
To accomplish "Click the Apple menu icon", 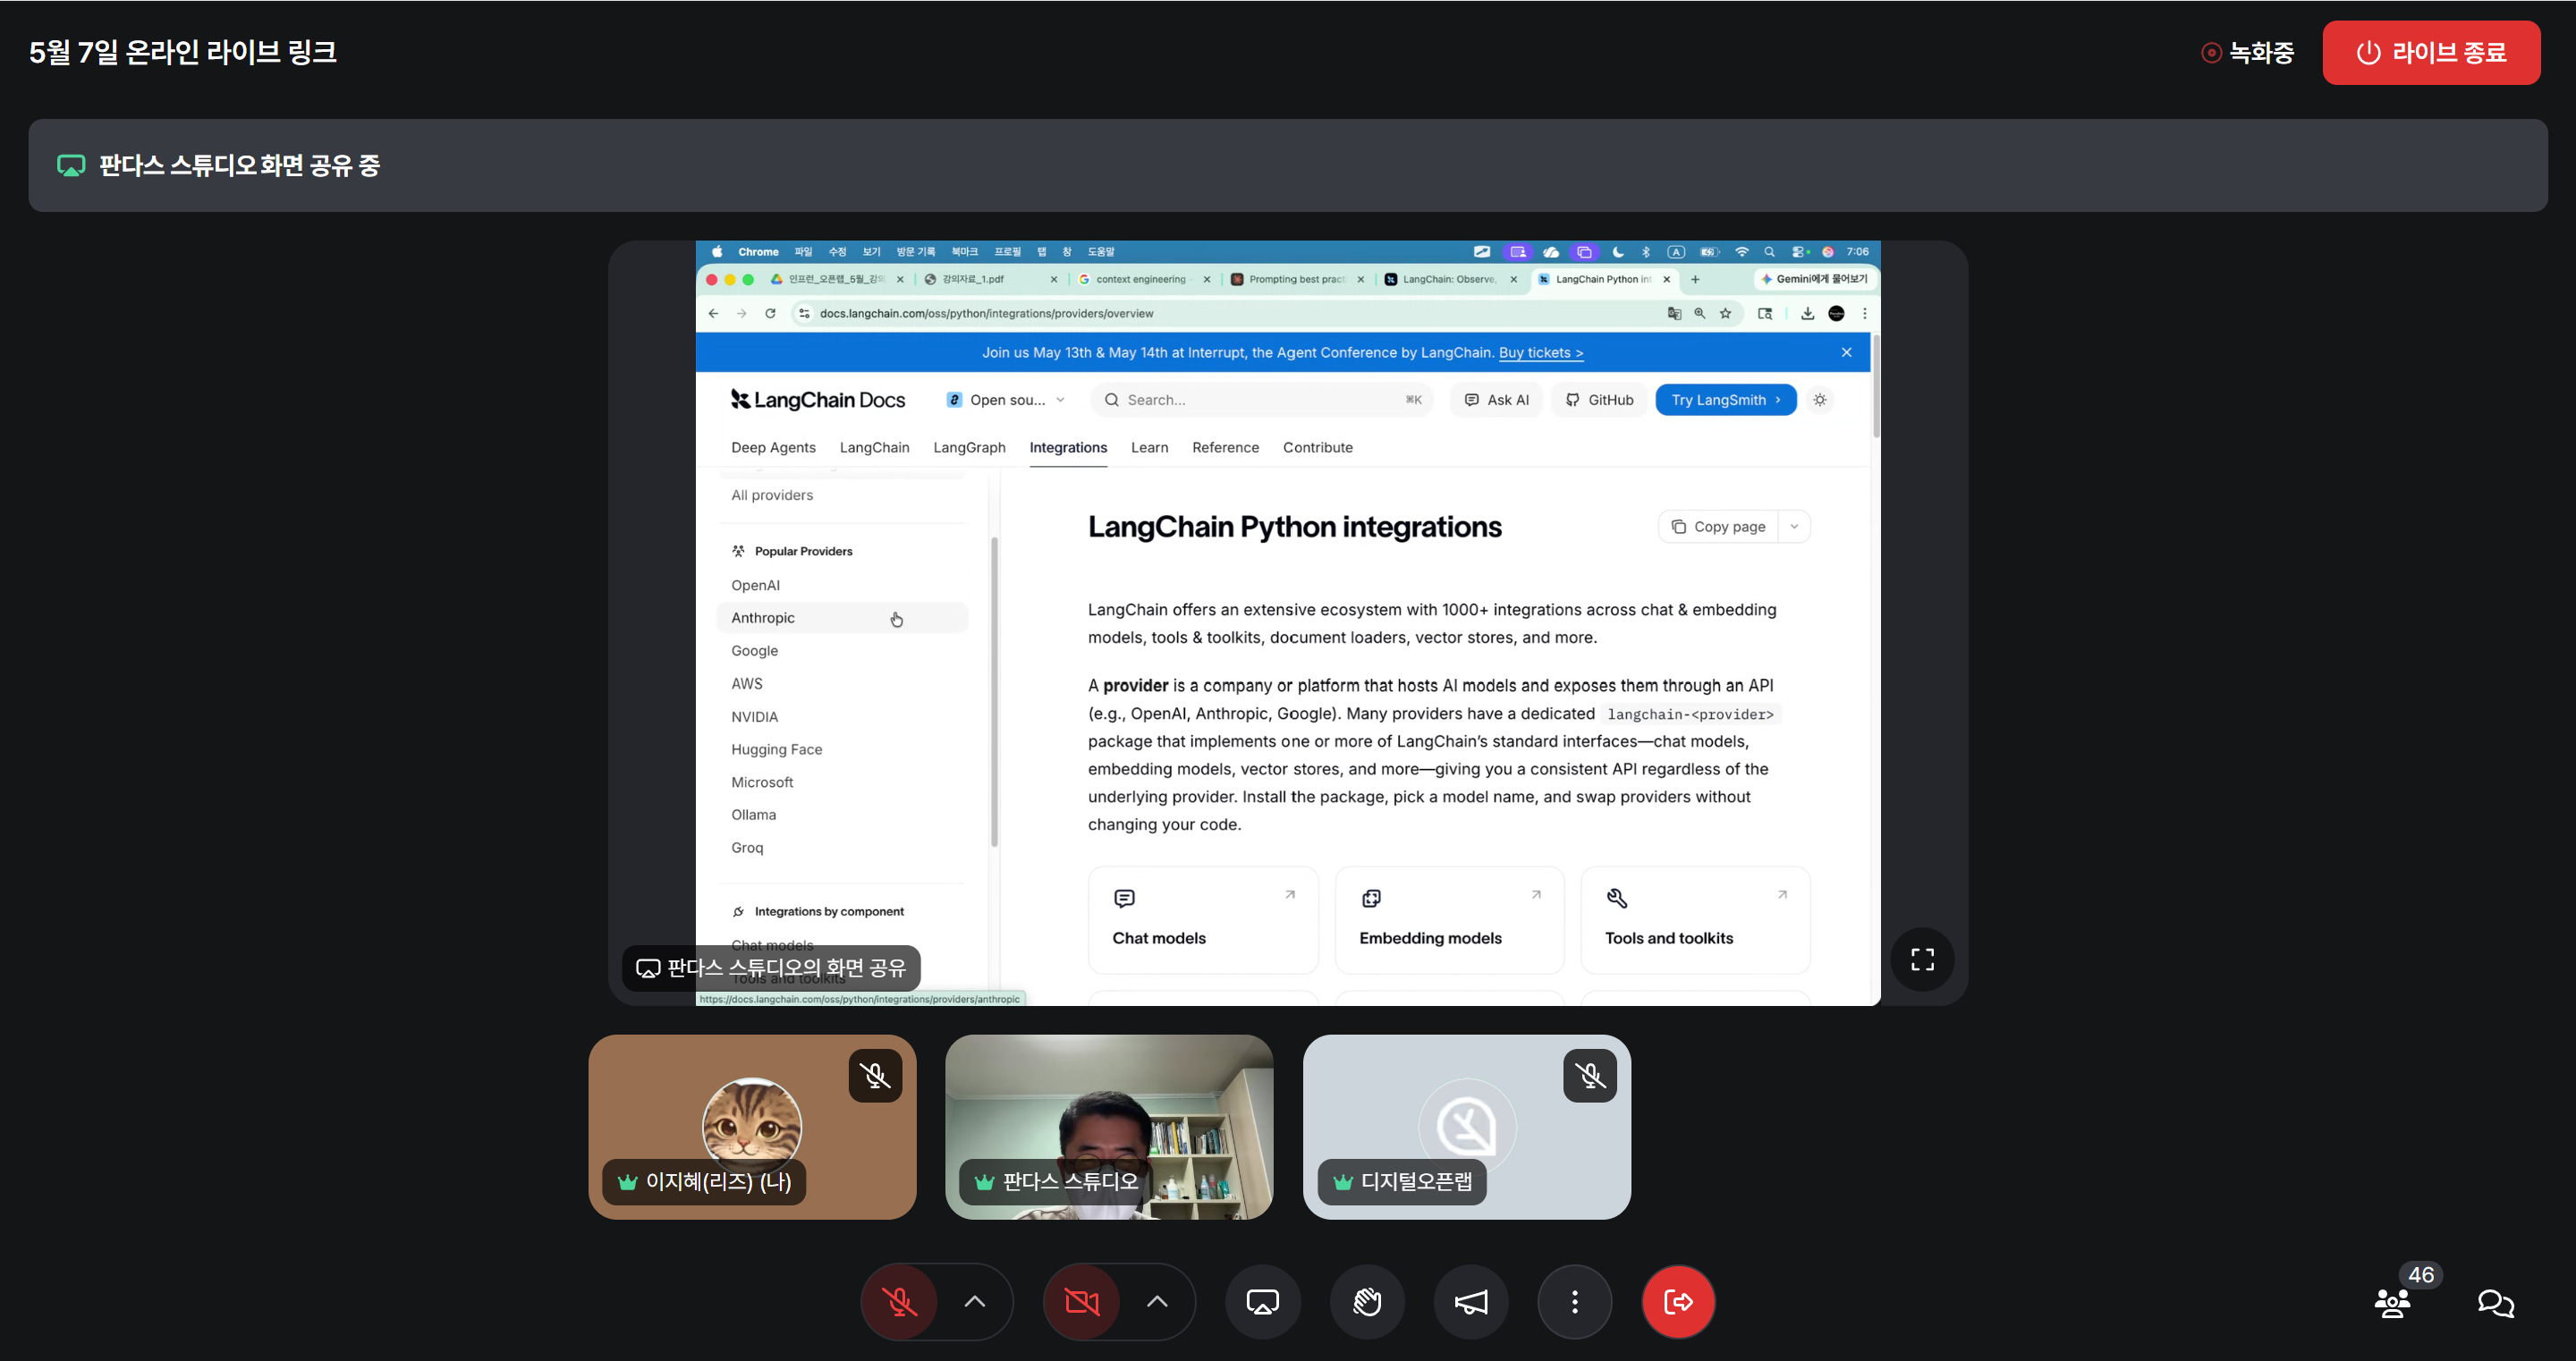I will [x=716, y=252].
